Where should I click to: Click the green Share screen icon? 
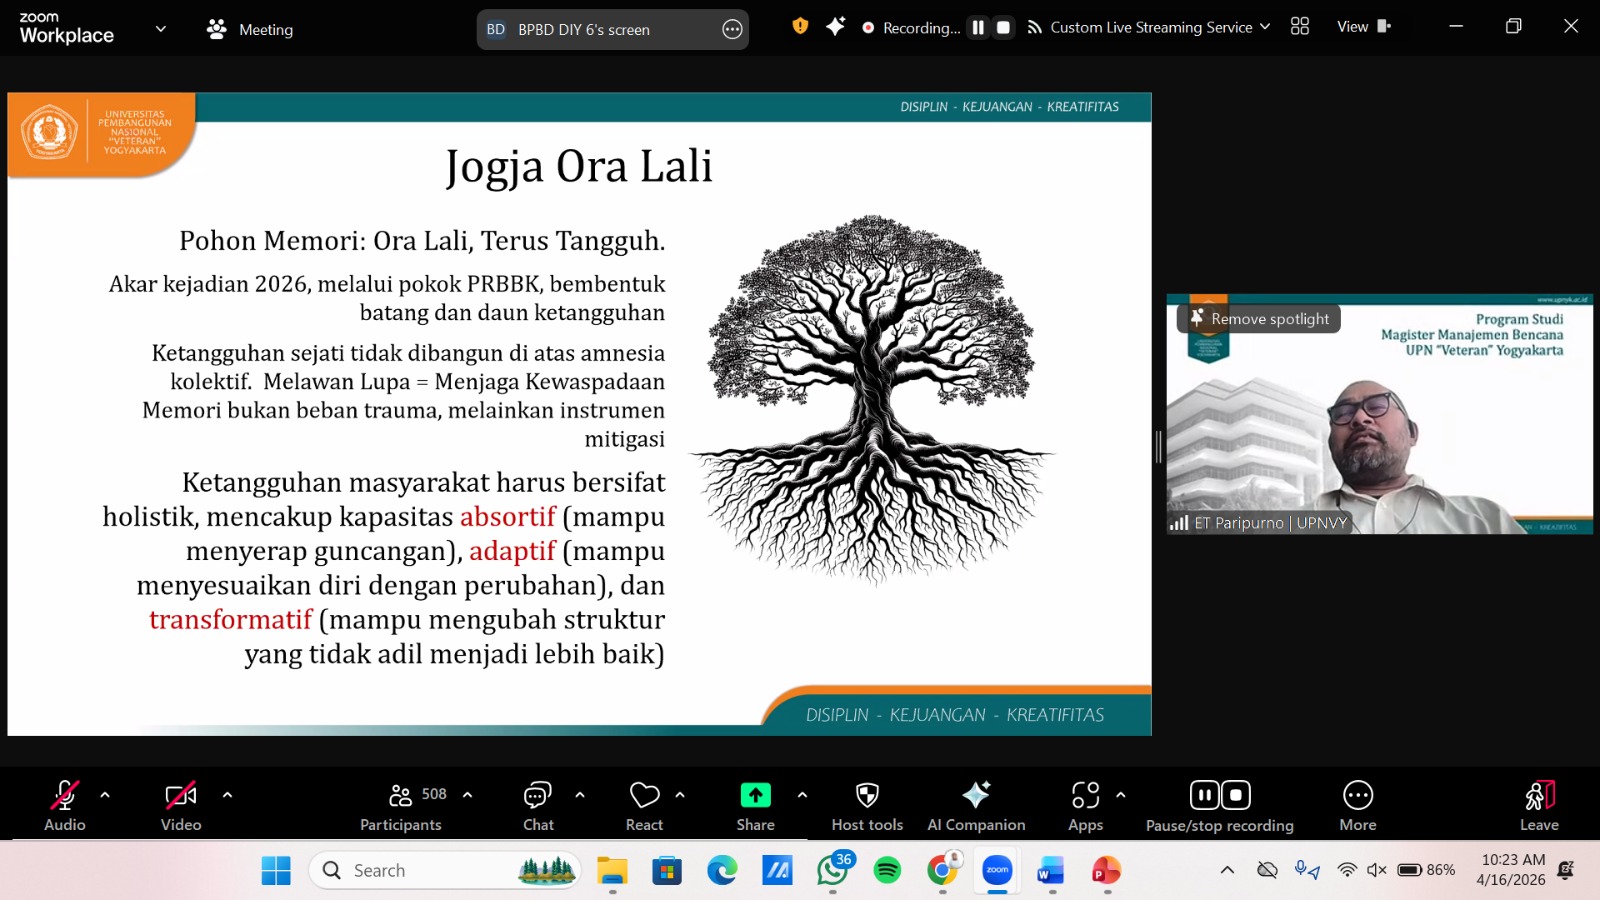[x=755, y=795]
